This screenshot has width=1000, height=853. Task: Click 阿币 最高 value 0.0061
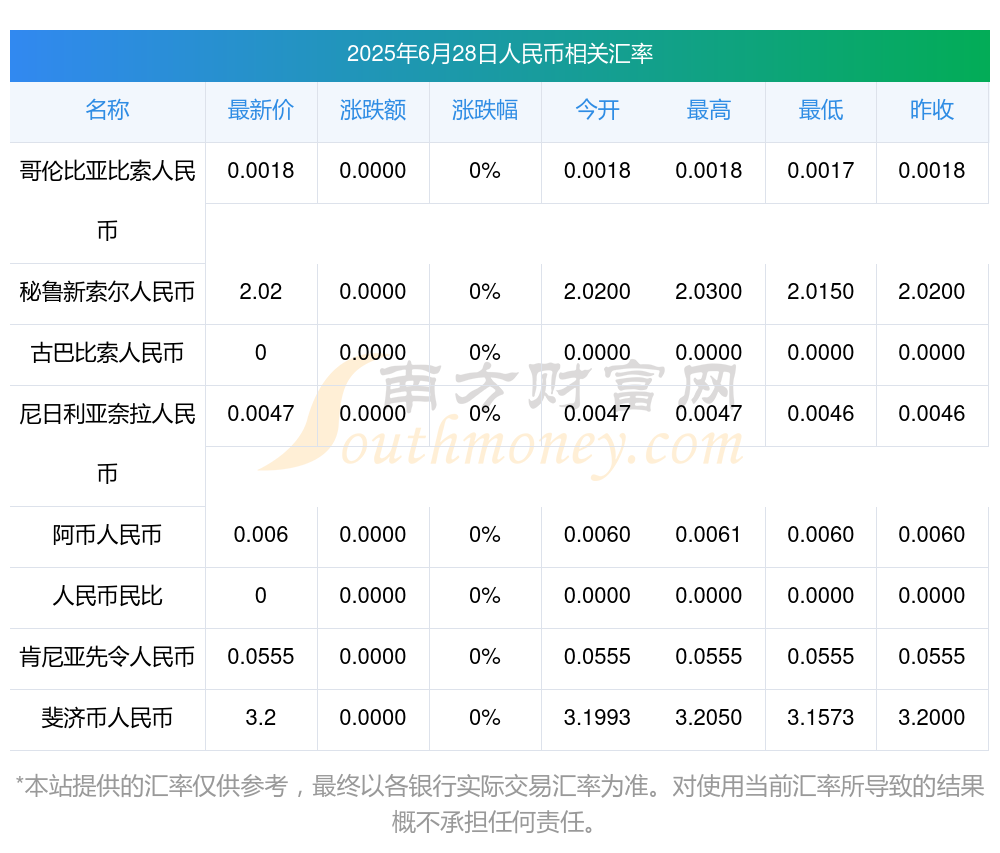pos(709,535)
